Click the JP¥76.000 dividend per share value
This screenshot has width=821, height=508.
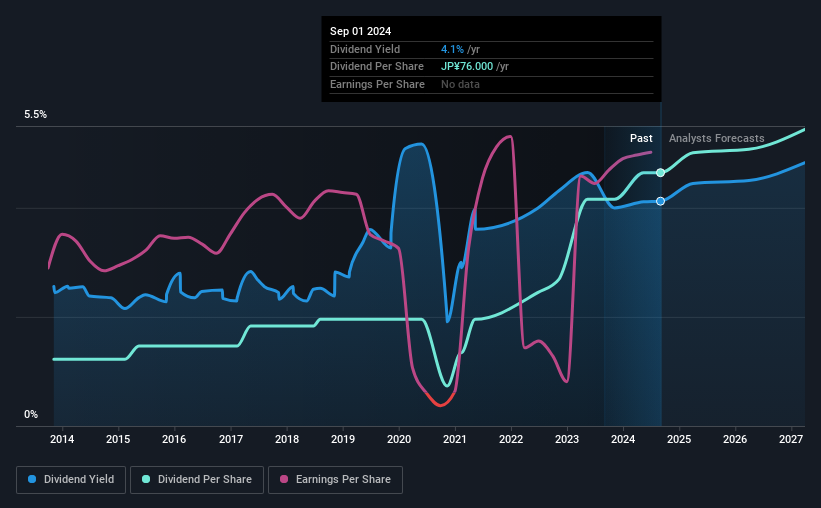click(467, 67)
